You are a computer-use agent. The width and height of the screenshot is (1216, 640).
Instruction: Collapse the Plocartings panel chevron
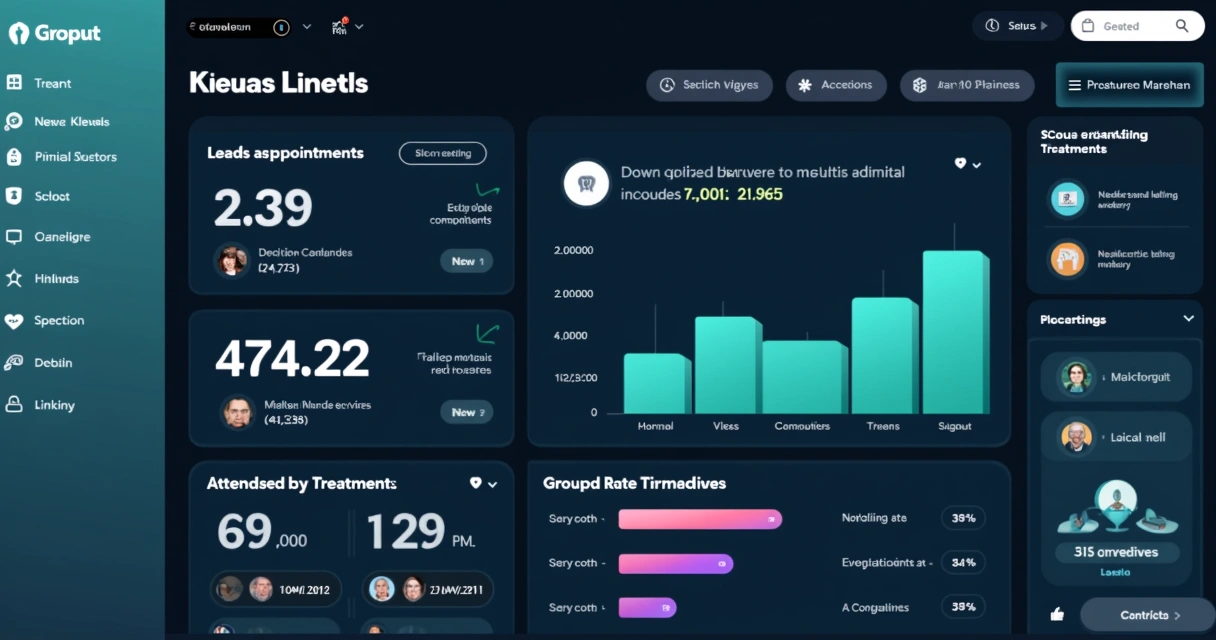(1188, 319)
